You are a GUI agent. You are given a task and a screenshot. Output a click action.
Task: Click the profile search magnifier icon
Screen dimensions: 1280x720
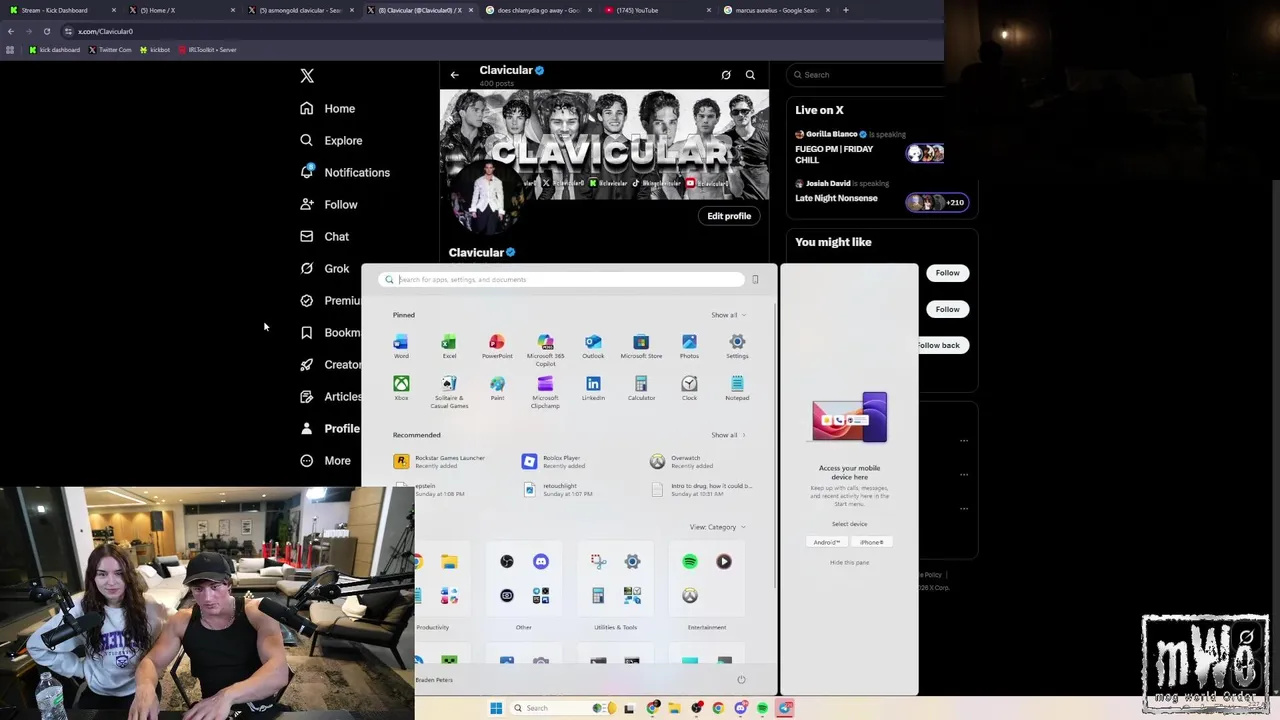click(750, 75)
